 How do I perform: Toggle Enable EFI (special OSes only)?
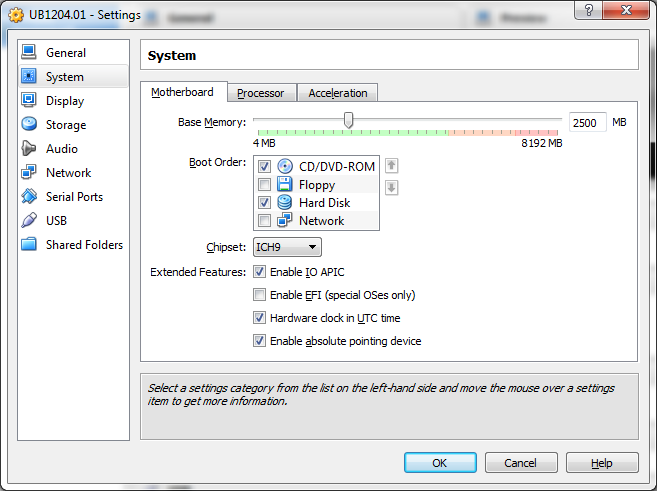pyautogui.click(x=260, y=295)
